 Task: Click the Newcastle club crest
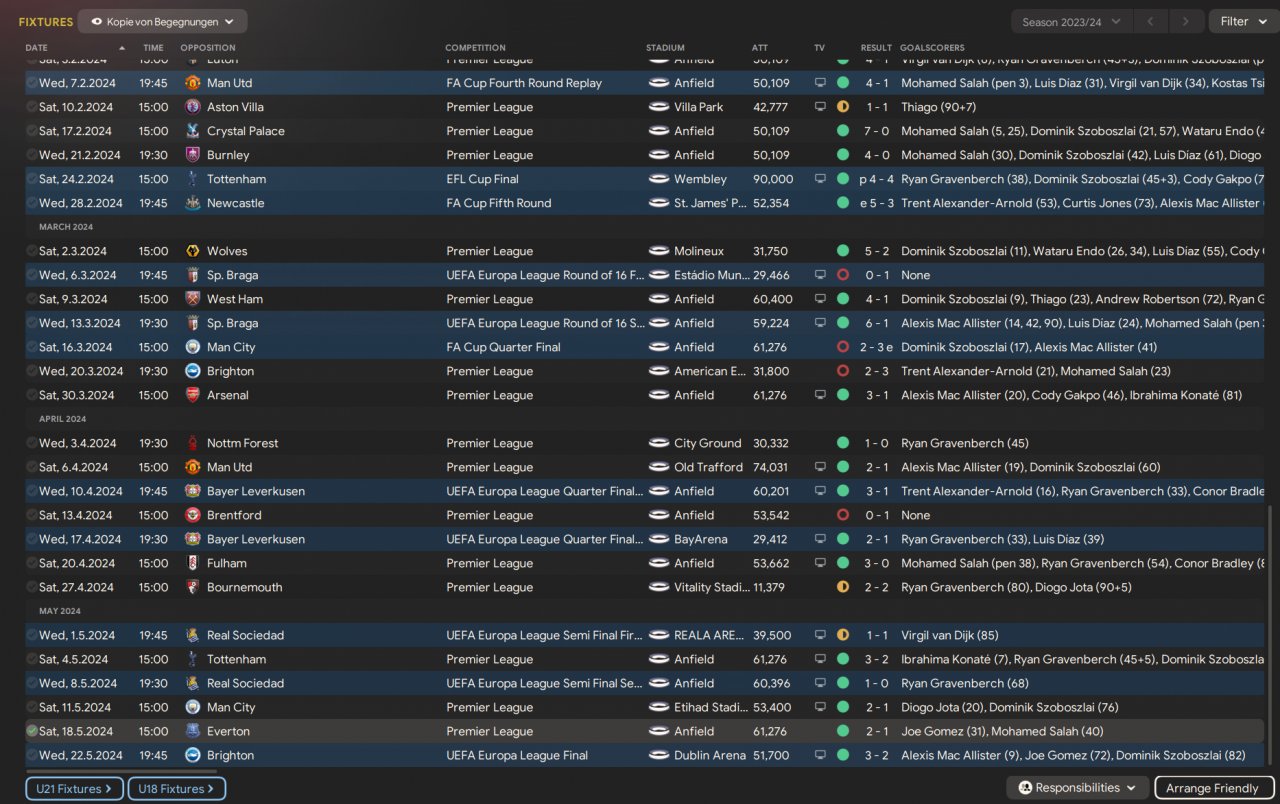click(x=193, y=203)
